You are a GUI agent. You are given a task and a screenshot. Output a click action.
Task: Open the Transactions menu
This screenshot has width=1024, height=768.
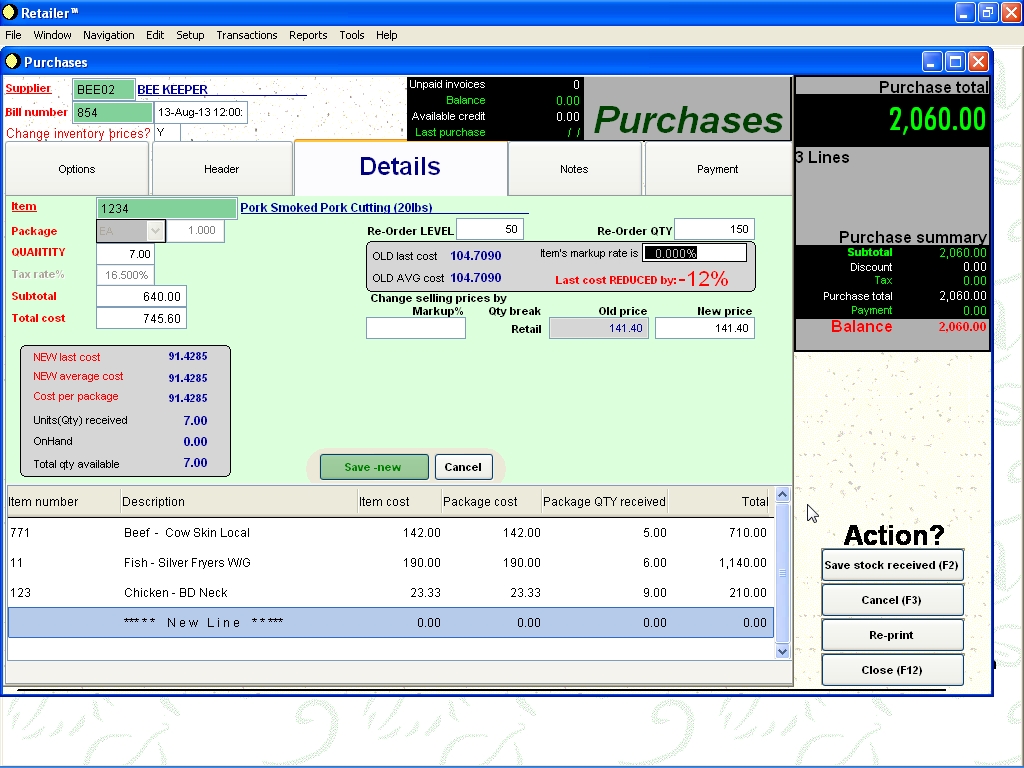coord(246,35)
